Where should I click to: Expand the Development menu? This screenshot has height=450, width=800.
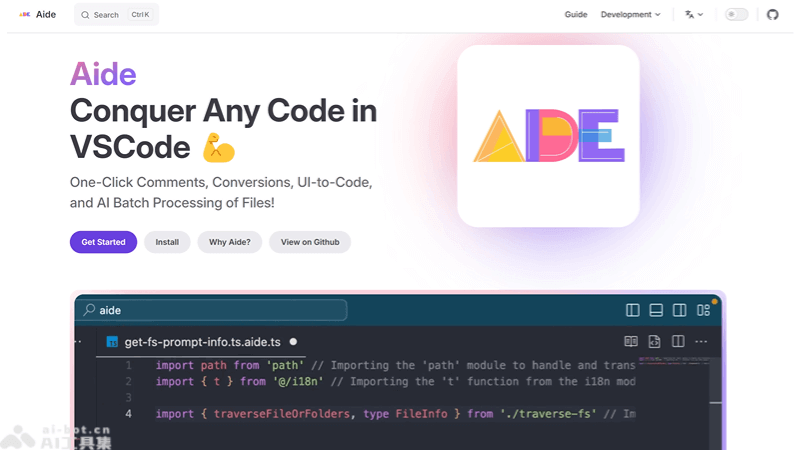[630, 15]
